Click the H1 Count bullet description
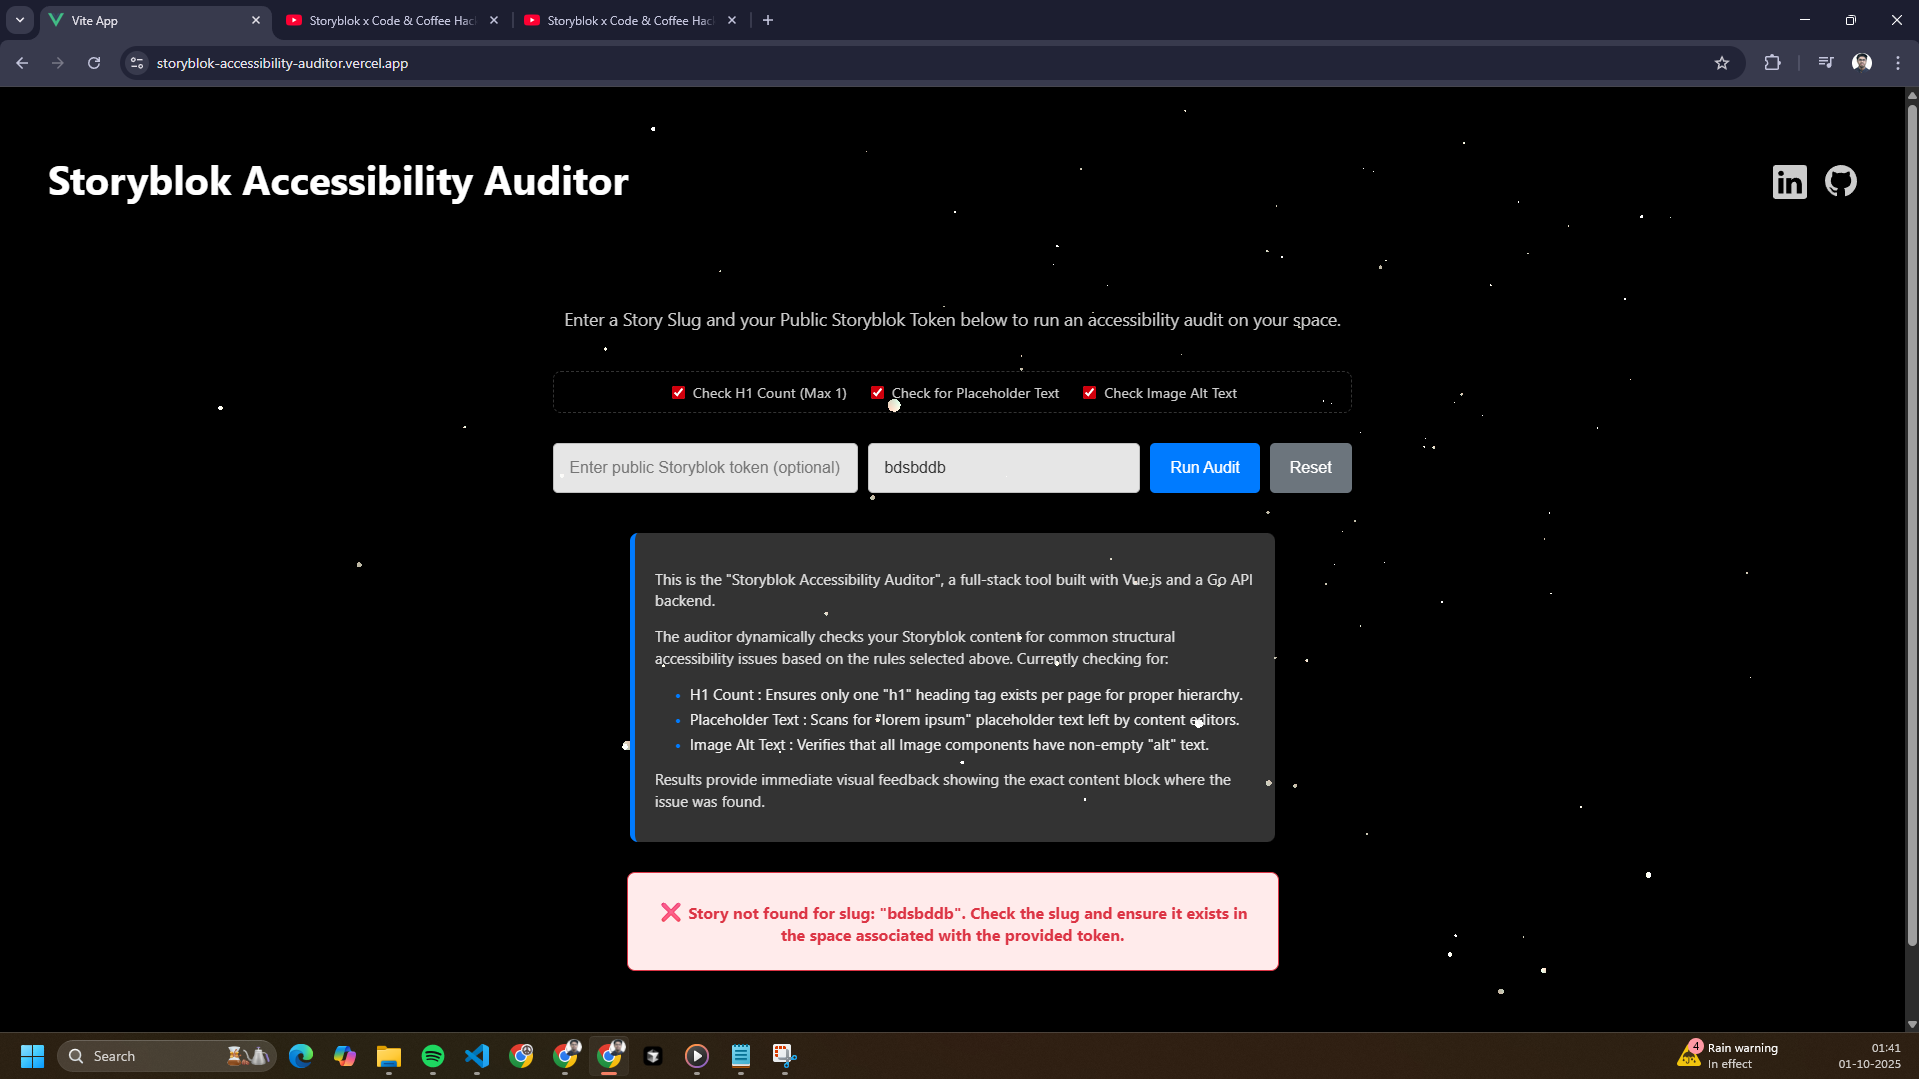The height and width of the screenshot is (1079, 1919). [x=966, y=695]
